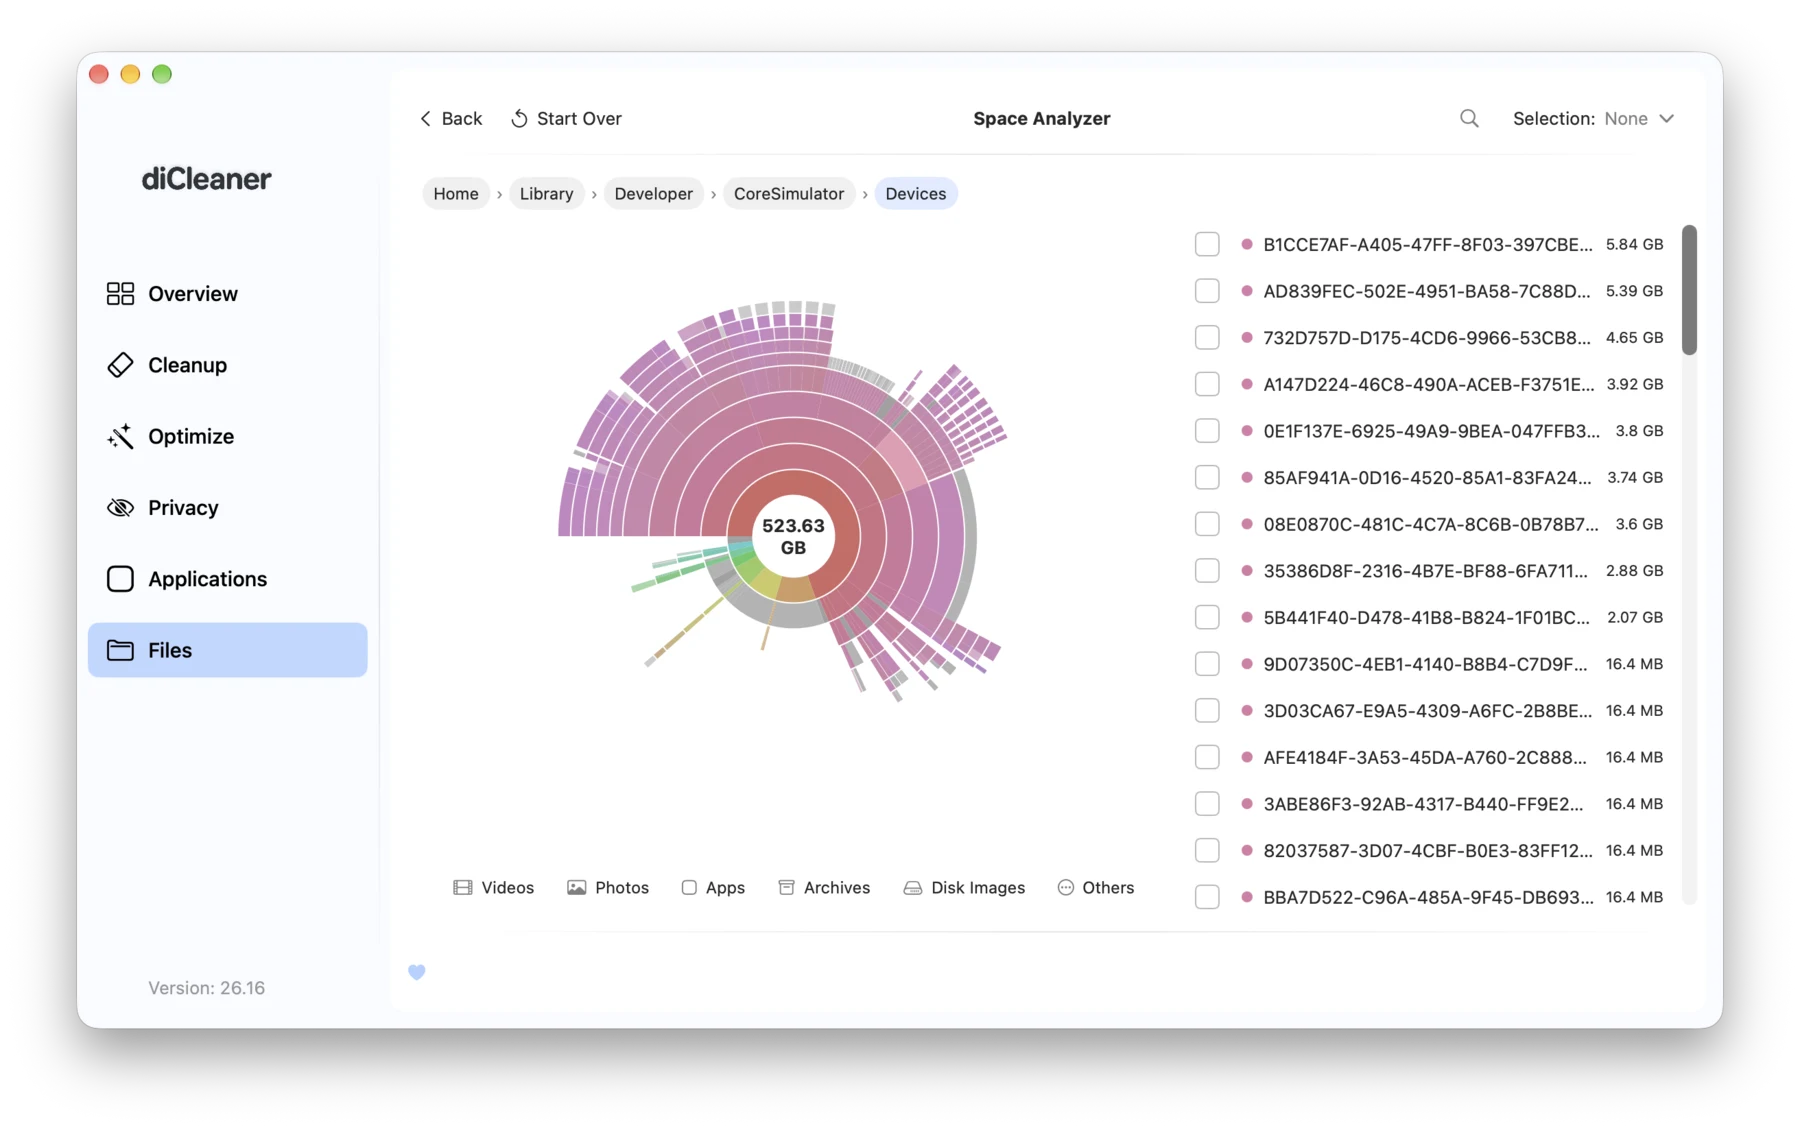Image resolution: width=1800 pixels, height=1130 pixels.
Task: Go to the Optimize section
Action: tap(228, 436)
